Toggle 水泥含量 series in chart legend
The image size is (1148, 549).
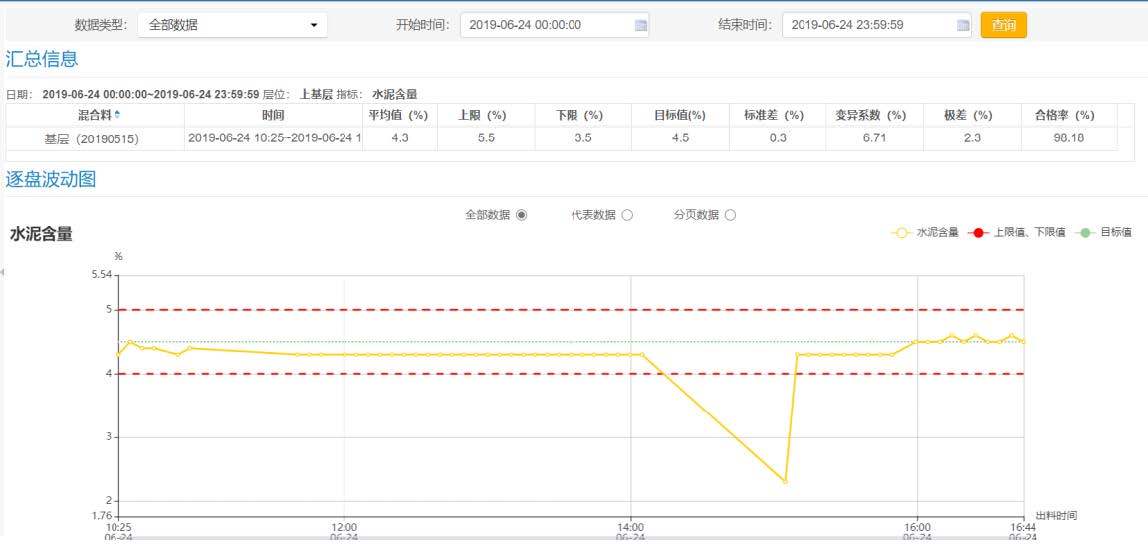click(925, 232)
